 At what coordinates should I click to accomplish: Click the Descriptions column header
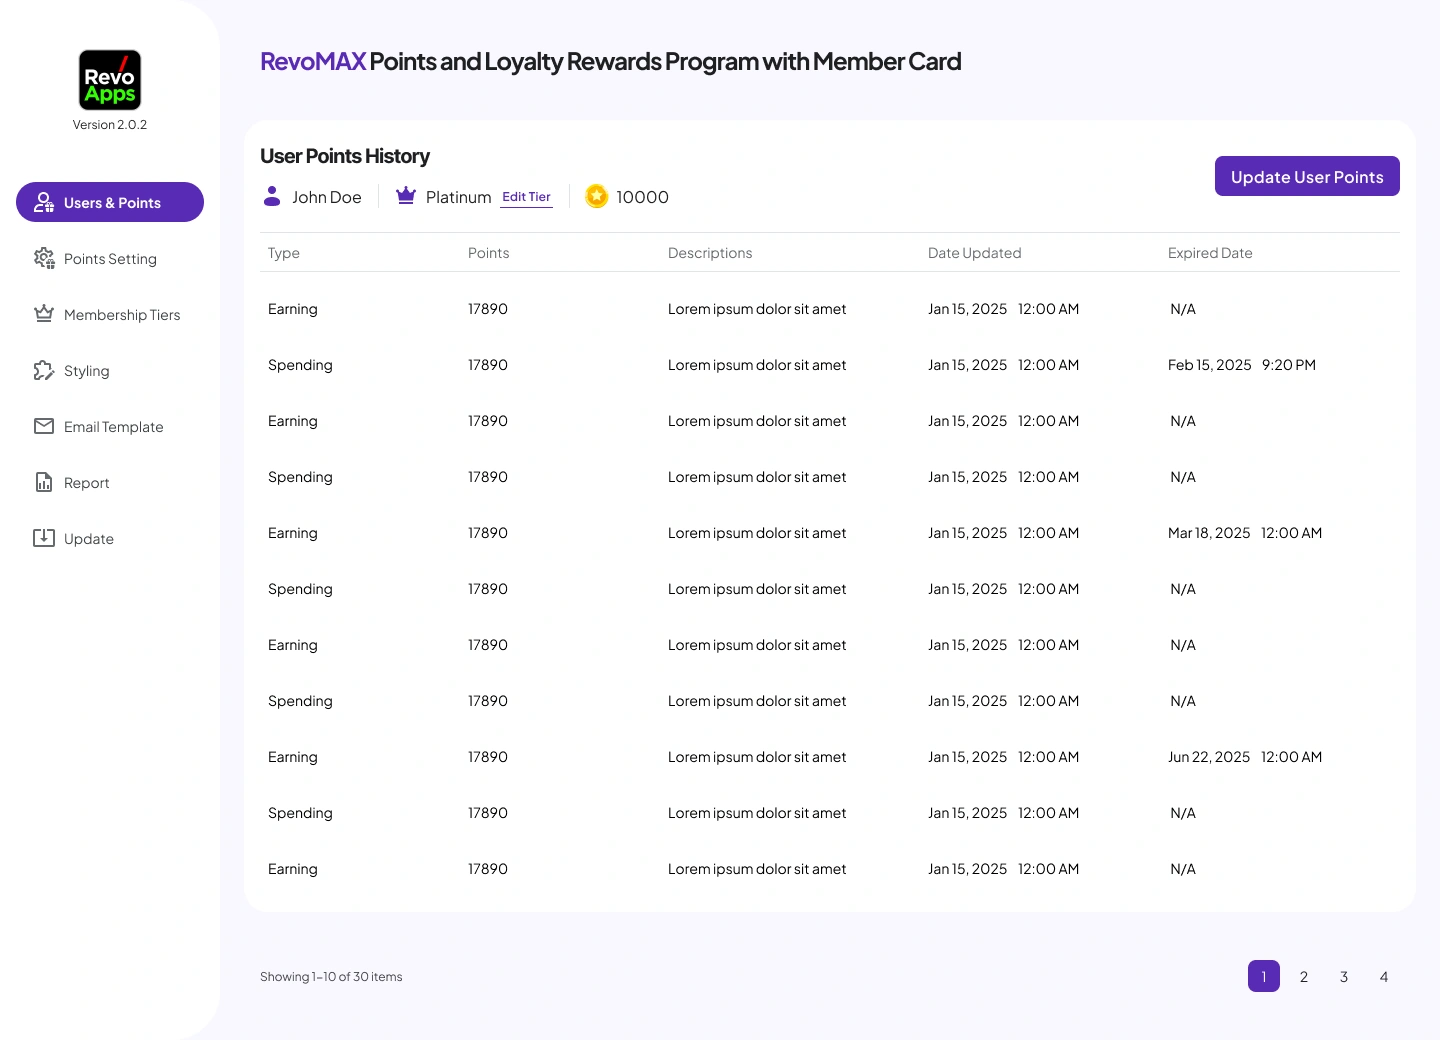[x=710, y=253]
